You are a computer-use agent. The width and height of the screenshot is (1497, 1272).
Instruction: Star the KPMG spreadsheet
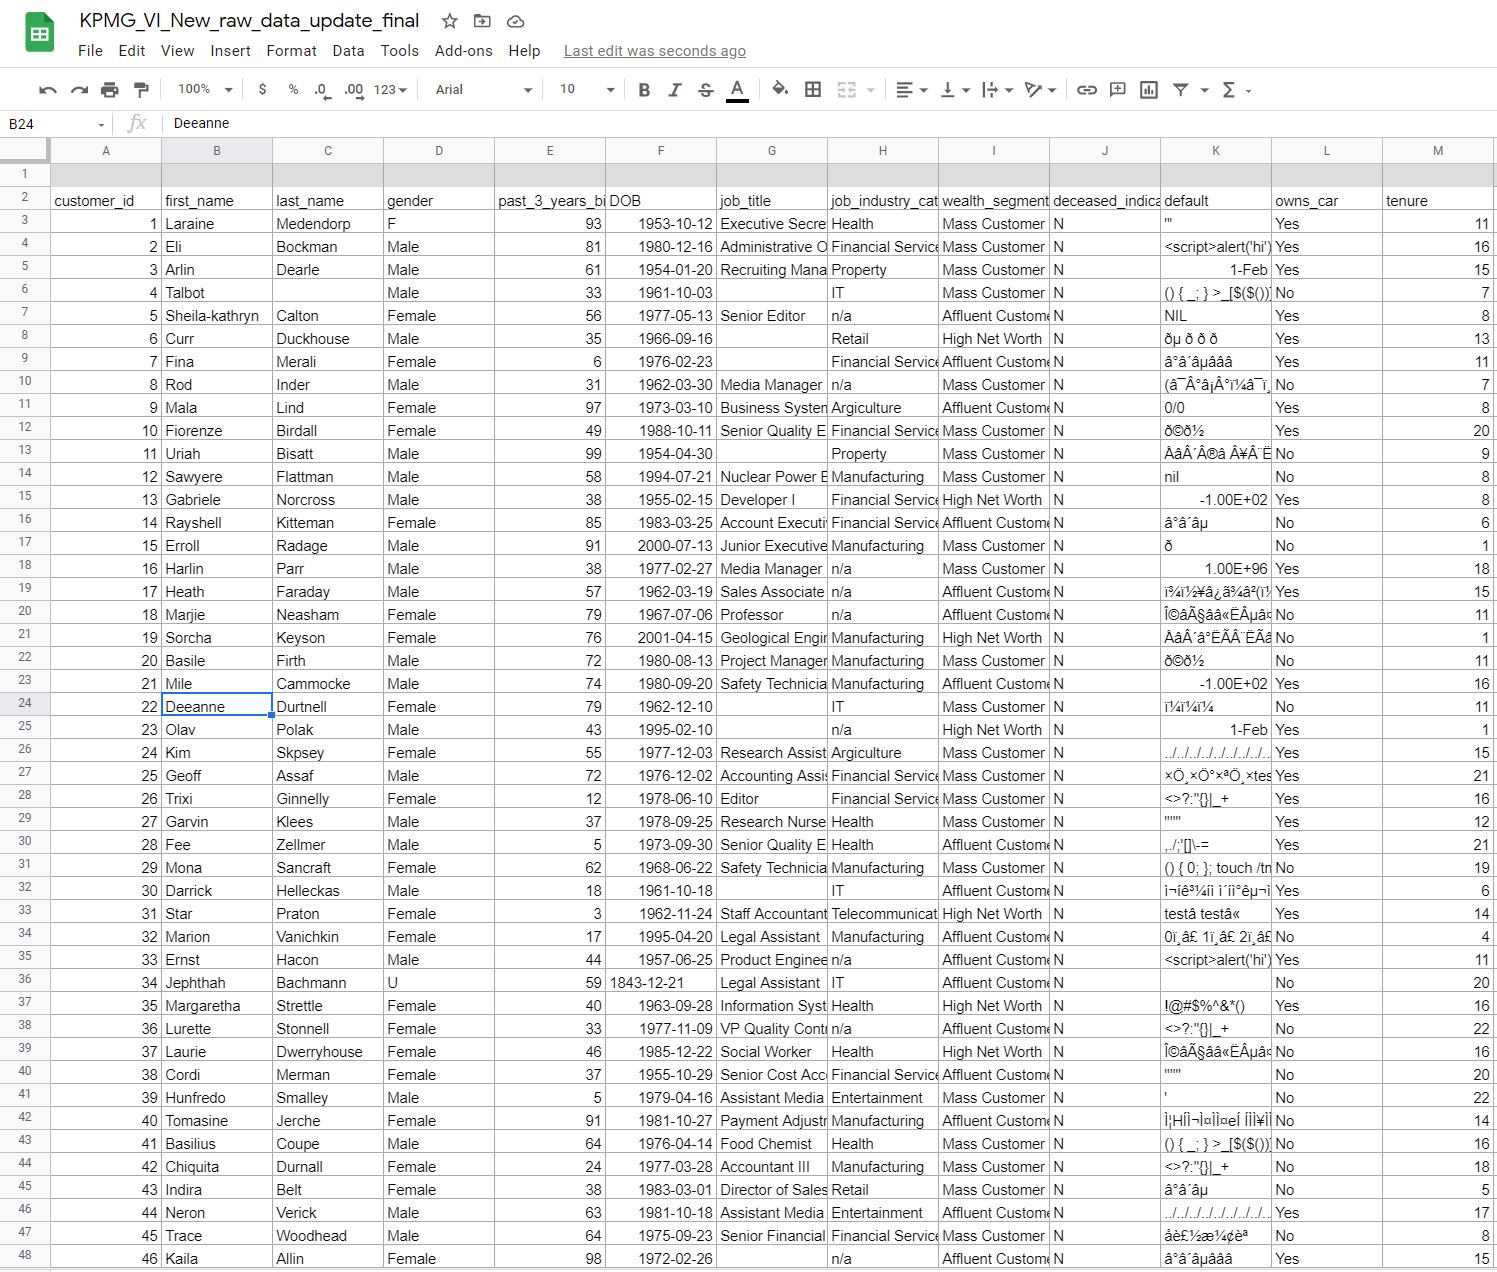pos(449,20)
